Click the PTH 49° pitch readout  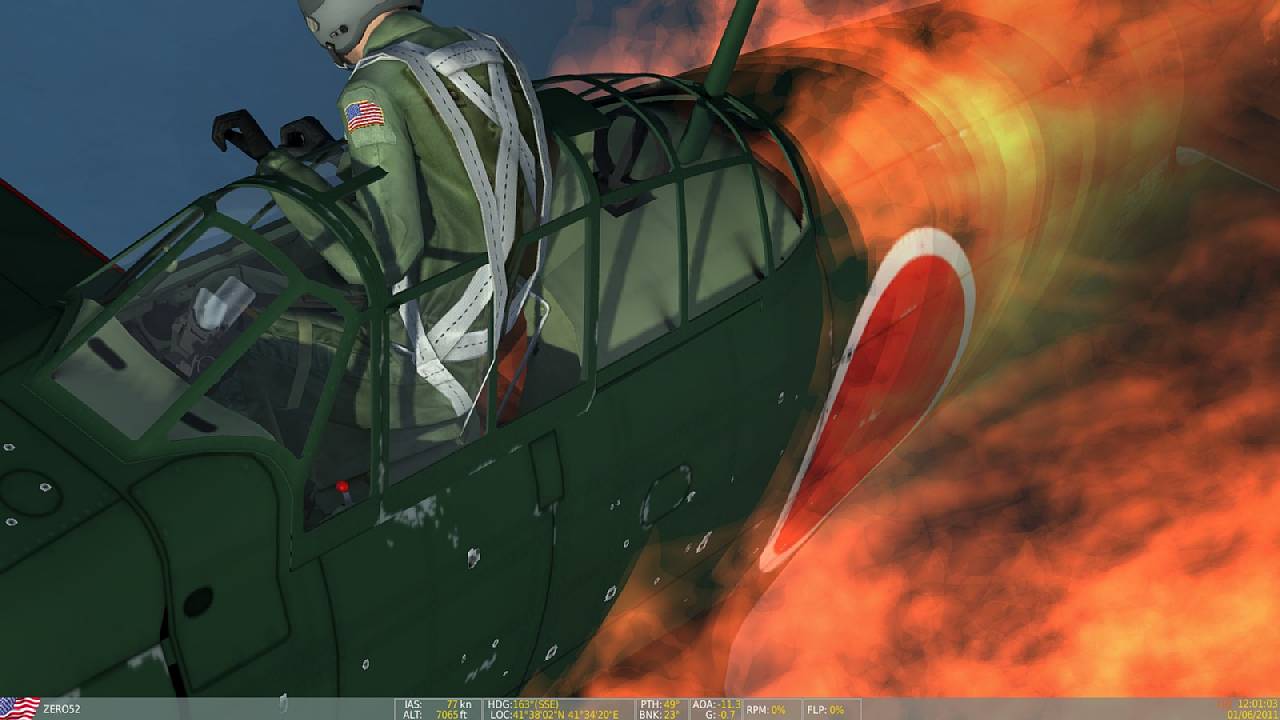pos(658,704)
